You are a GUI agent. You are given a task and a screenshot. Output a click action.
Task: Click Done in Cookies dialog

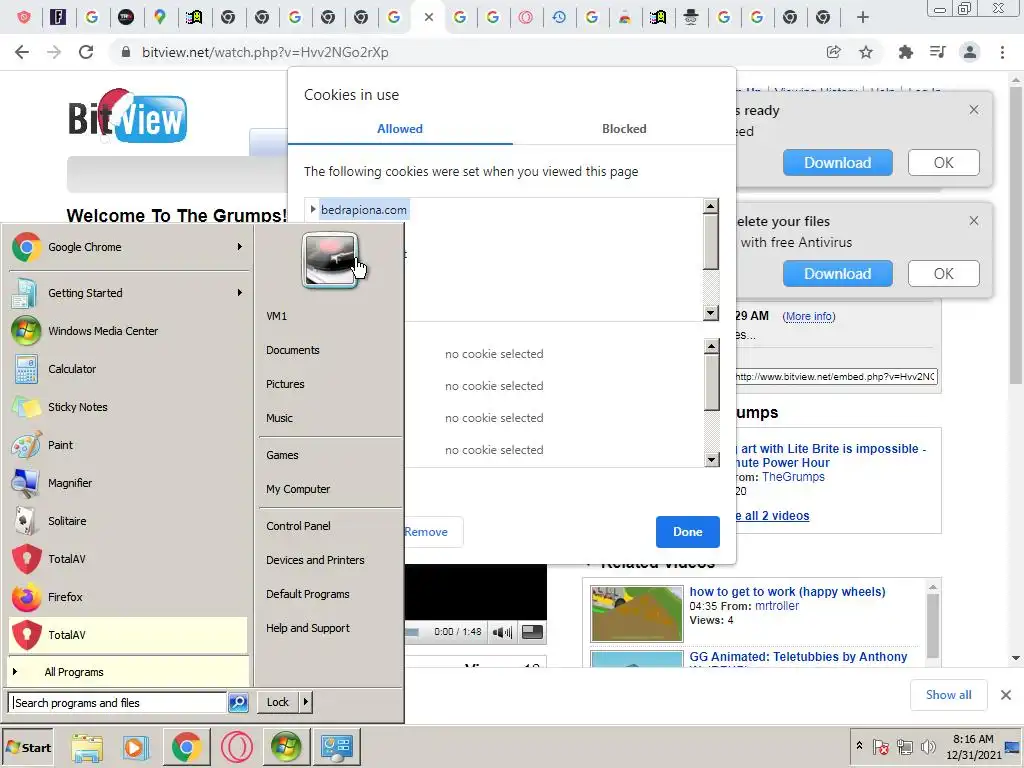[x=688, y=532]
